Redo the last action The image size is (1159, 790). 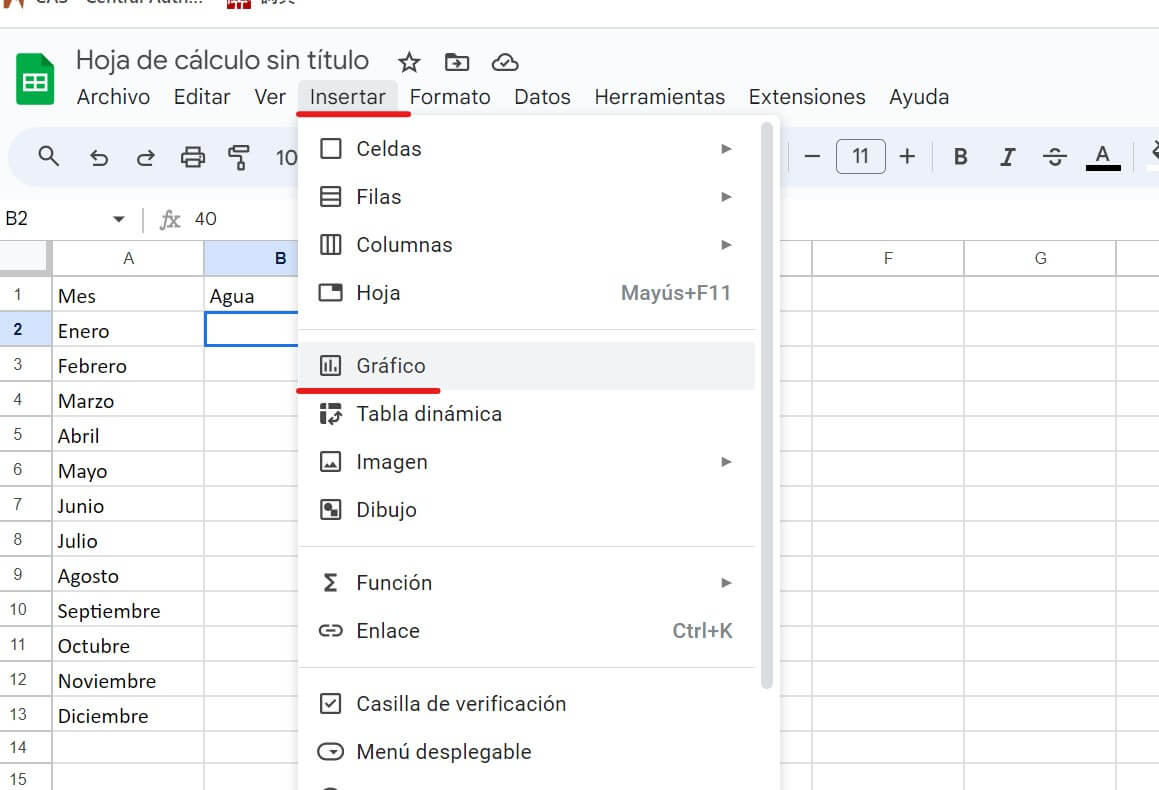[144, 157]
